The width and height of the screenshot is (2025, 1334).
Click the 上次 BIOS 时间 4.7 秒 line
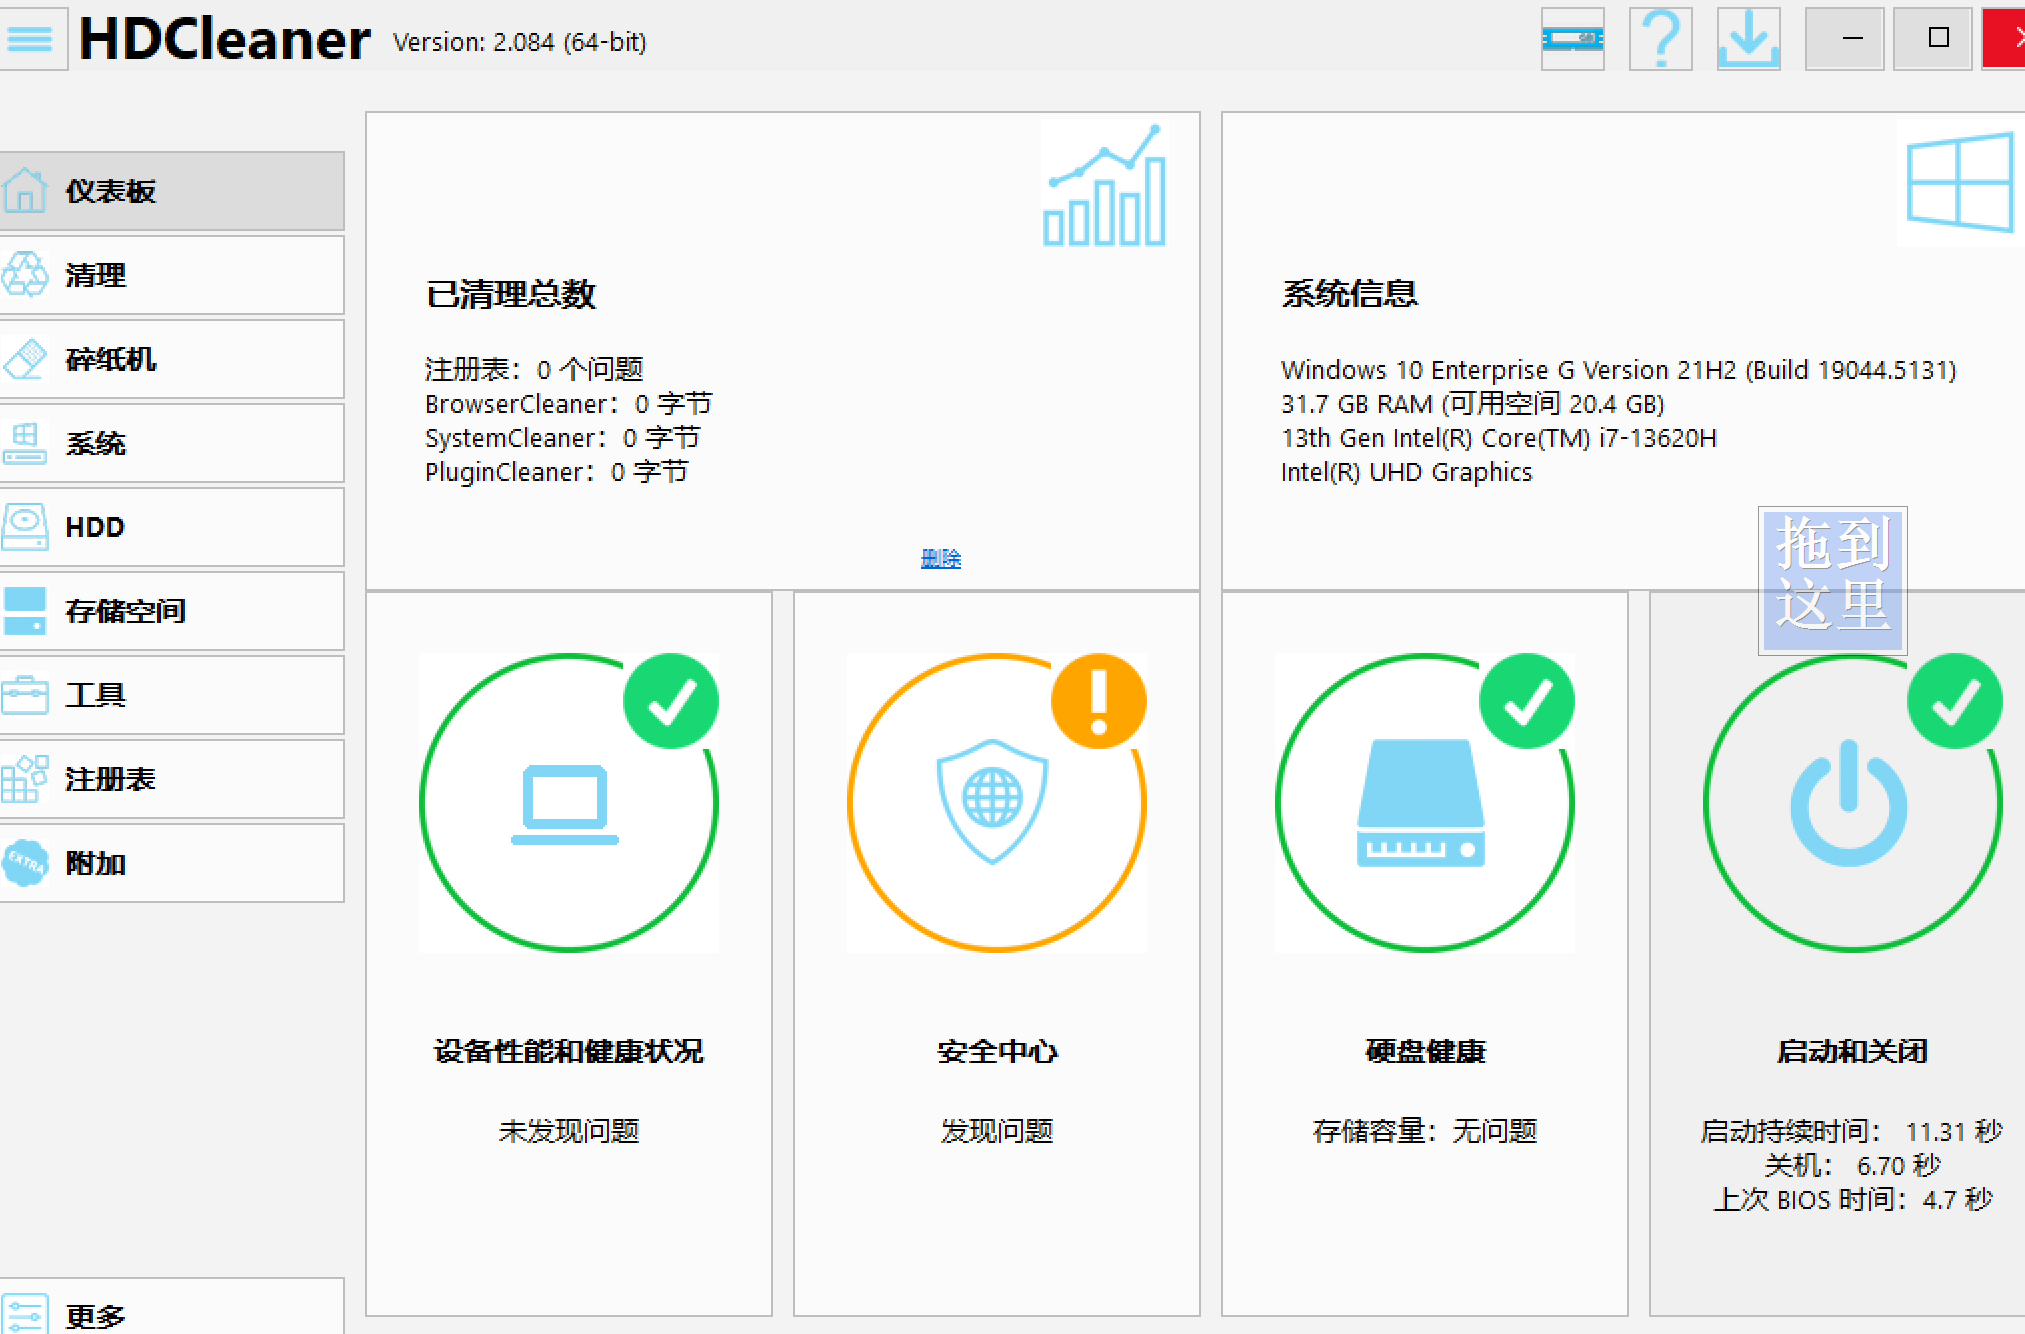(1852, 1199)
